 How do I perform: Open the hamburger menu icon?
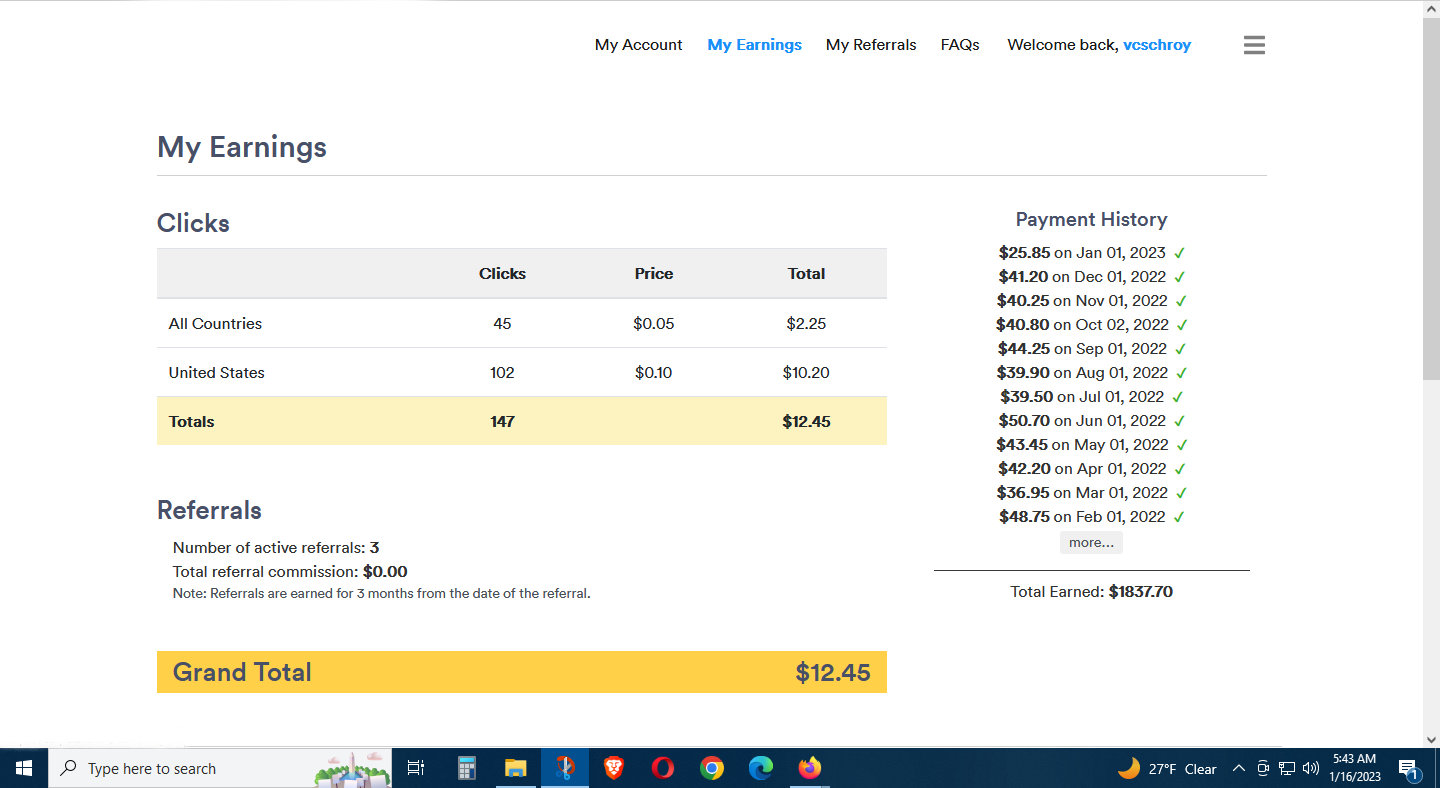[x=1254, y=45]
